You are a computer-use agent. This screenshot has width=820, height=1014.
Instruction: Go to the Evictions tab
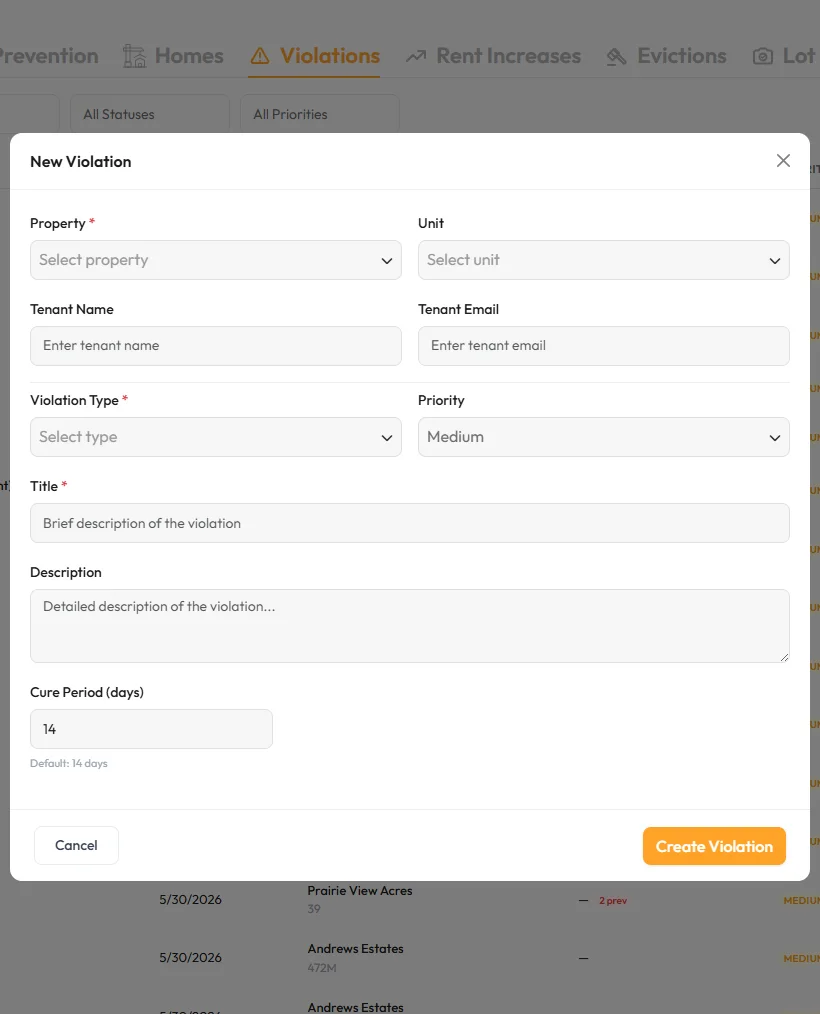point(666,56)
